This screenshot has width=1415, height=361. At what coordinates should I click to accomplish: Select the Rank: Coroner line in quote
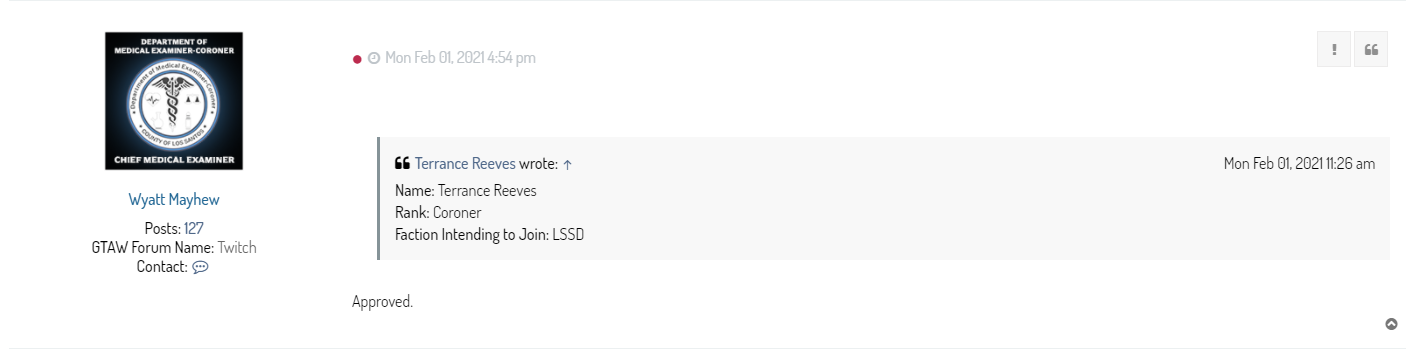(x=438, y=213)
